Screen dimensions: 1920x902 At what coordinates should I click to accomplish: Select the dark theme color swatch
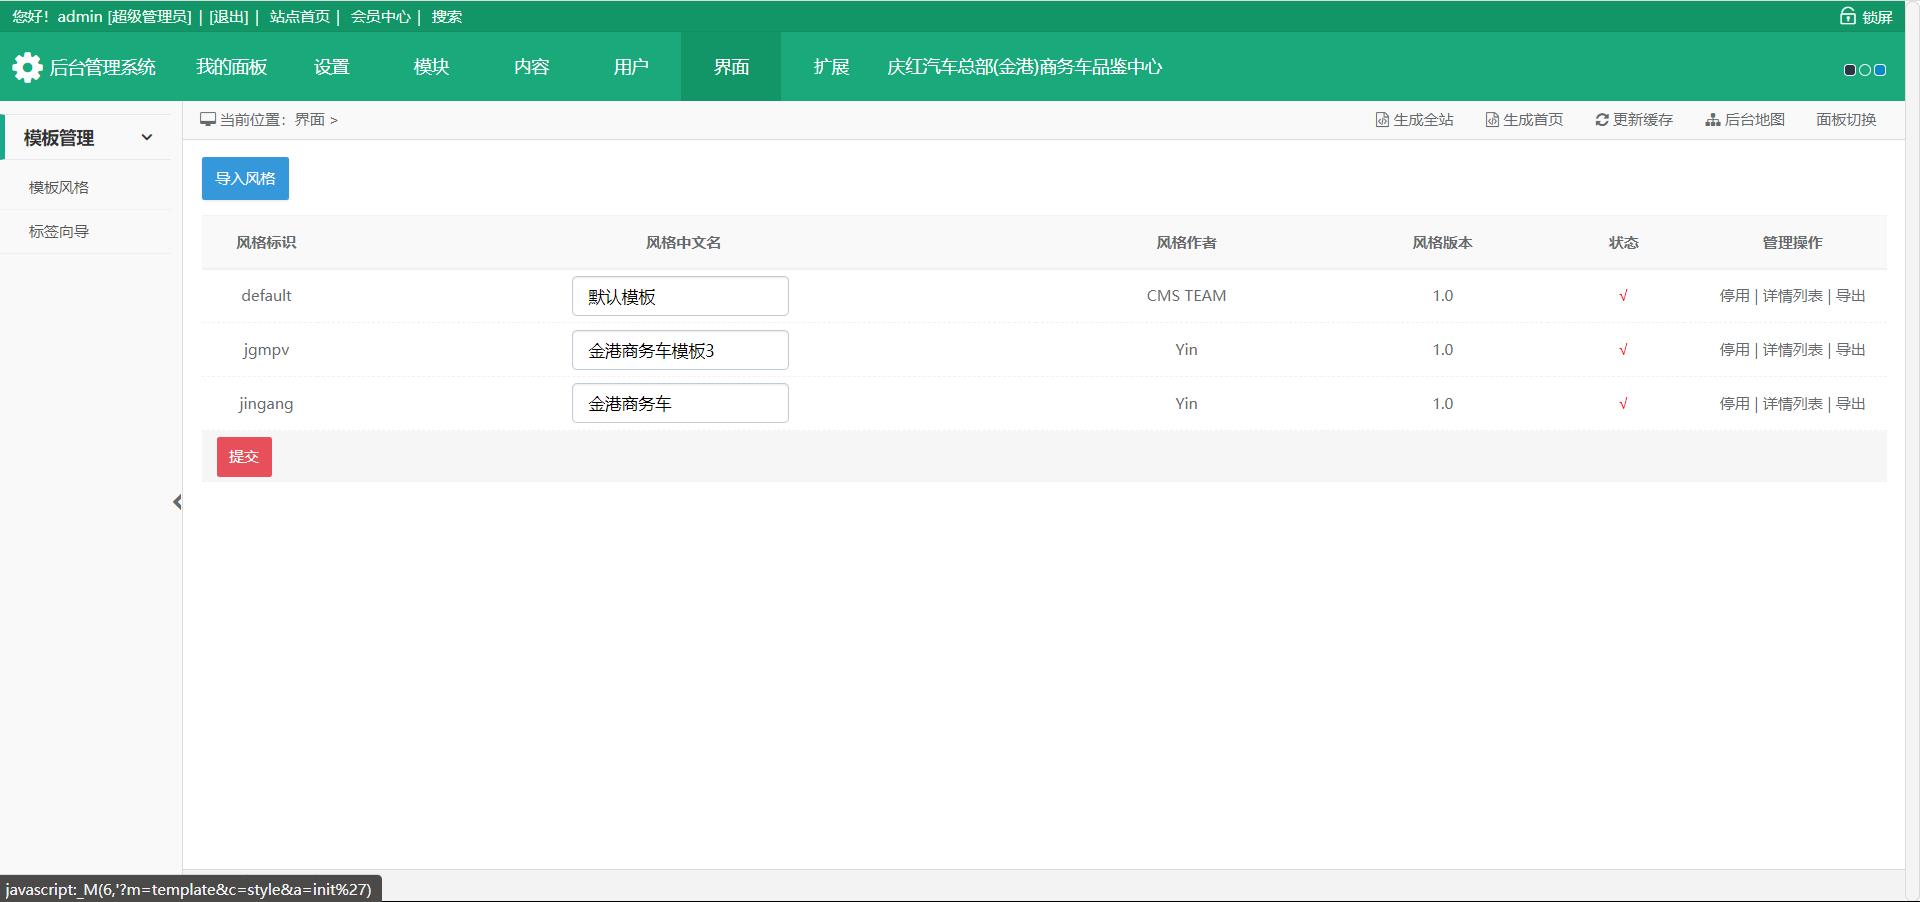pos(1850,70)
